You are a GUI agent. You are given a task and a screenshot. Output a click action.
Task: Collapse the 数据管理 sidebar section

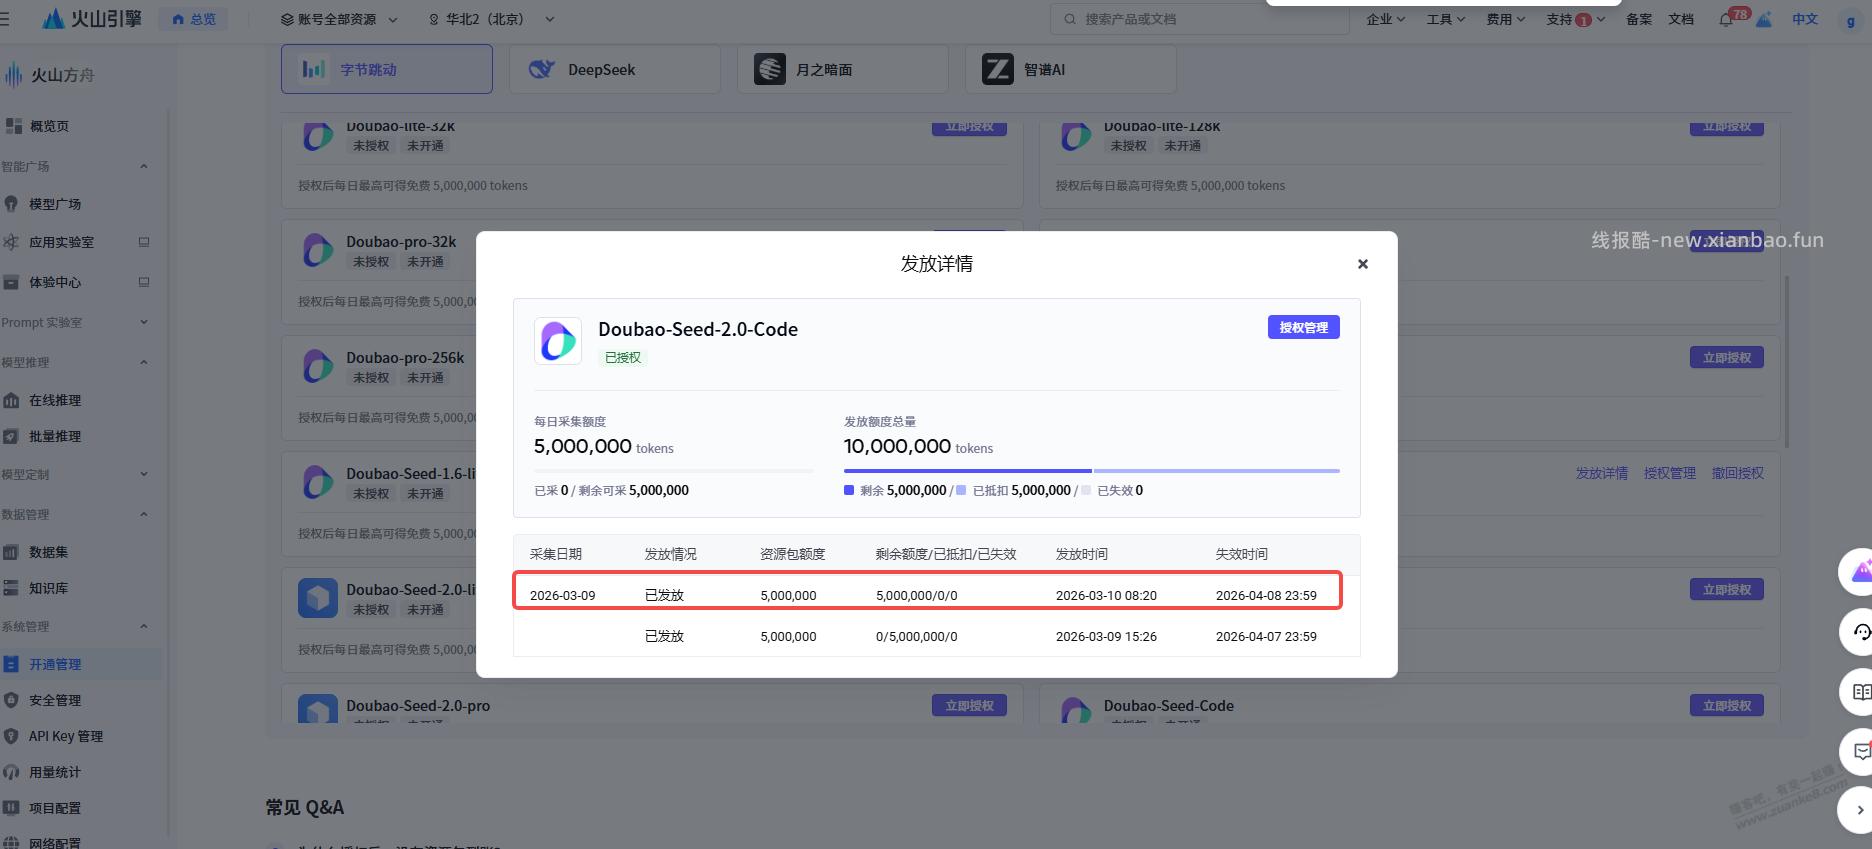tap(143, 514)
